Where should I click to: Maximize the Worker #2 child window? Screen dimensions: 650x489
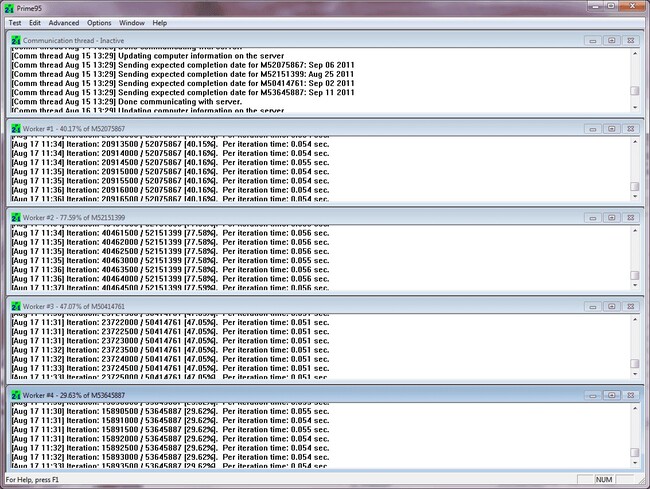(x=611, y=218)
